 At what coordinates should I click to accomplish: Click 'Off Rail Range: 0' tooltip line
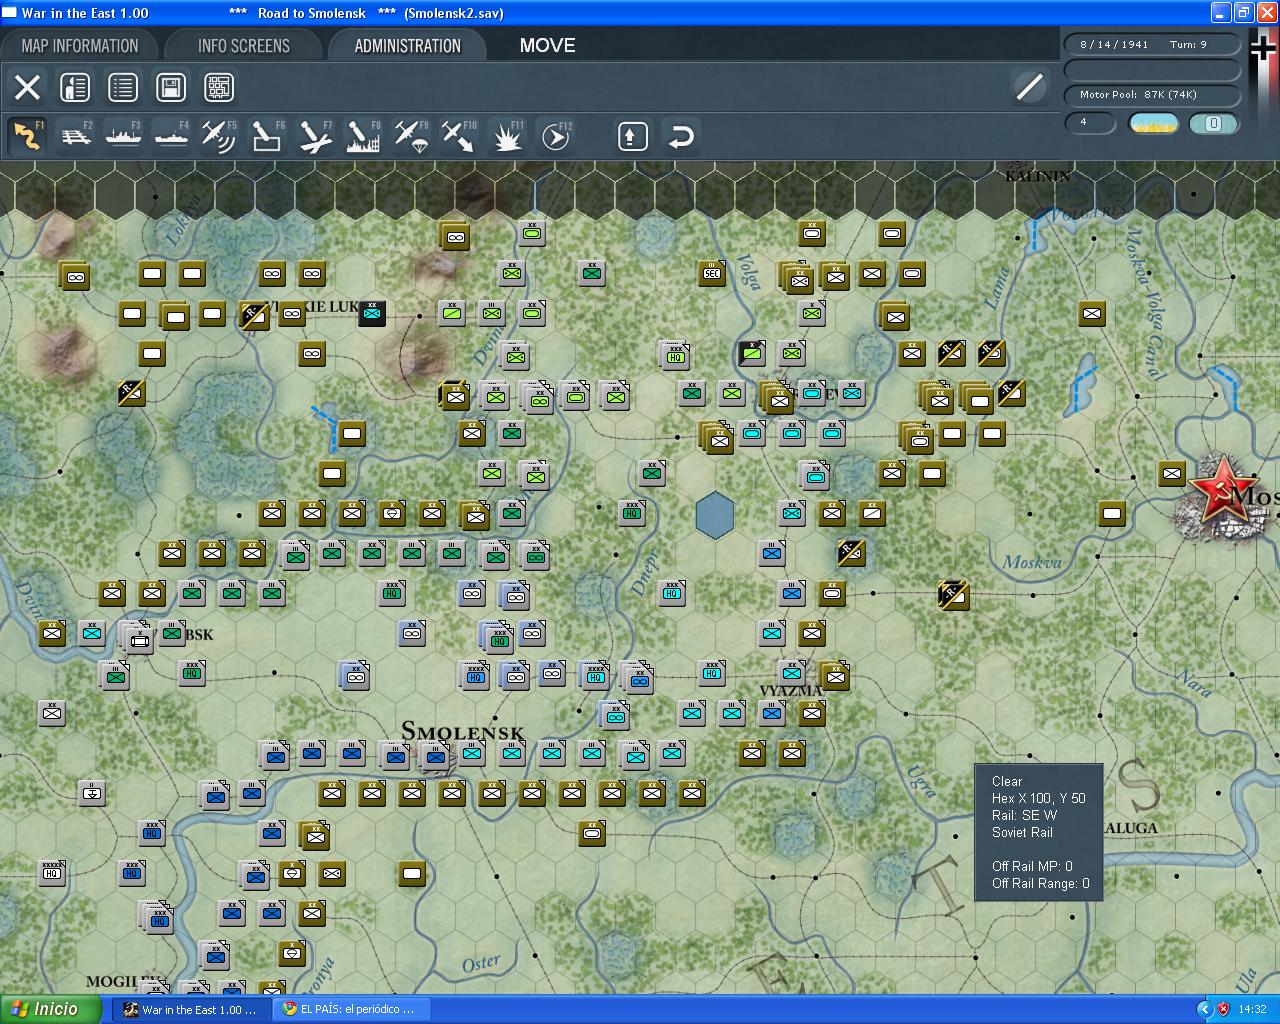click(1041, 883)
